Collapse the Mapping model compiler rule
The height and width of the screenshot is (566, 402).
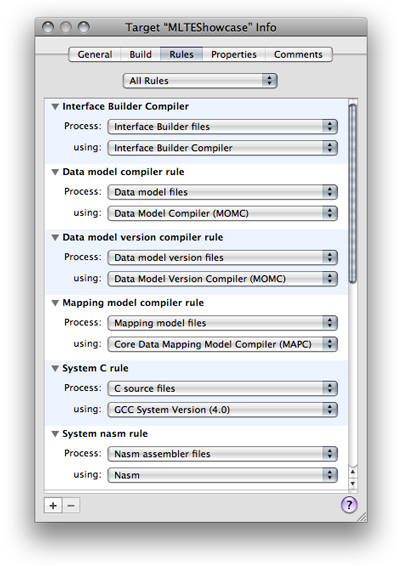pos(55,303)
